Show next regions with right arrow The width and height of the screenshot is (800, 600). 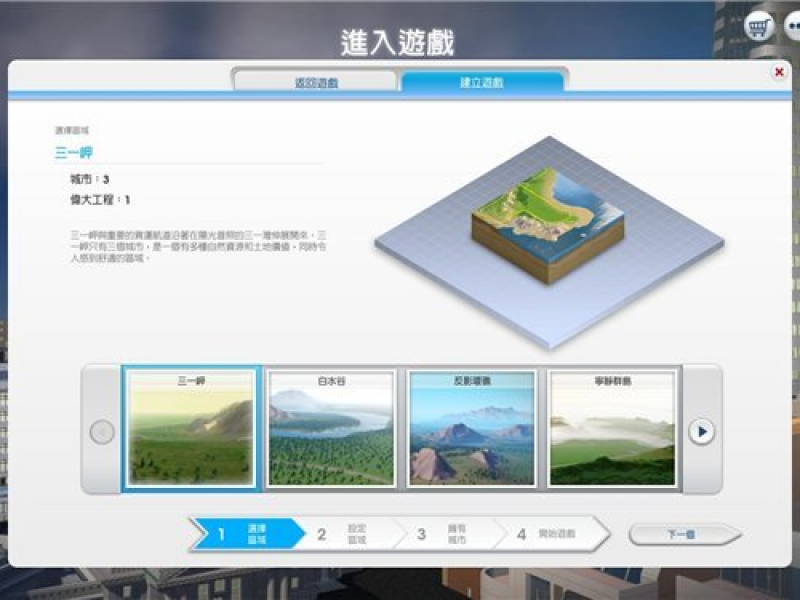(x=702, y=432)
